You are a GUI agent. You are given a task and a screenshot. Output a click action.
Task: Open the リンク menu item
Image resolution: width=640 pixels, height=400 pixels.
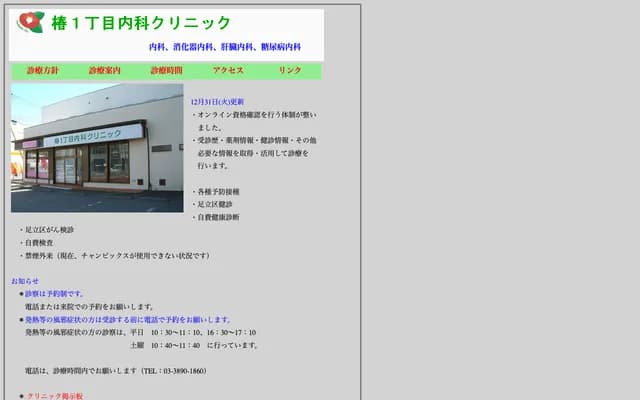(290, 70)
